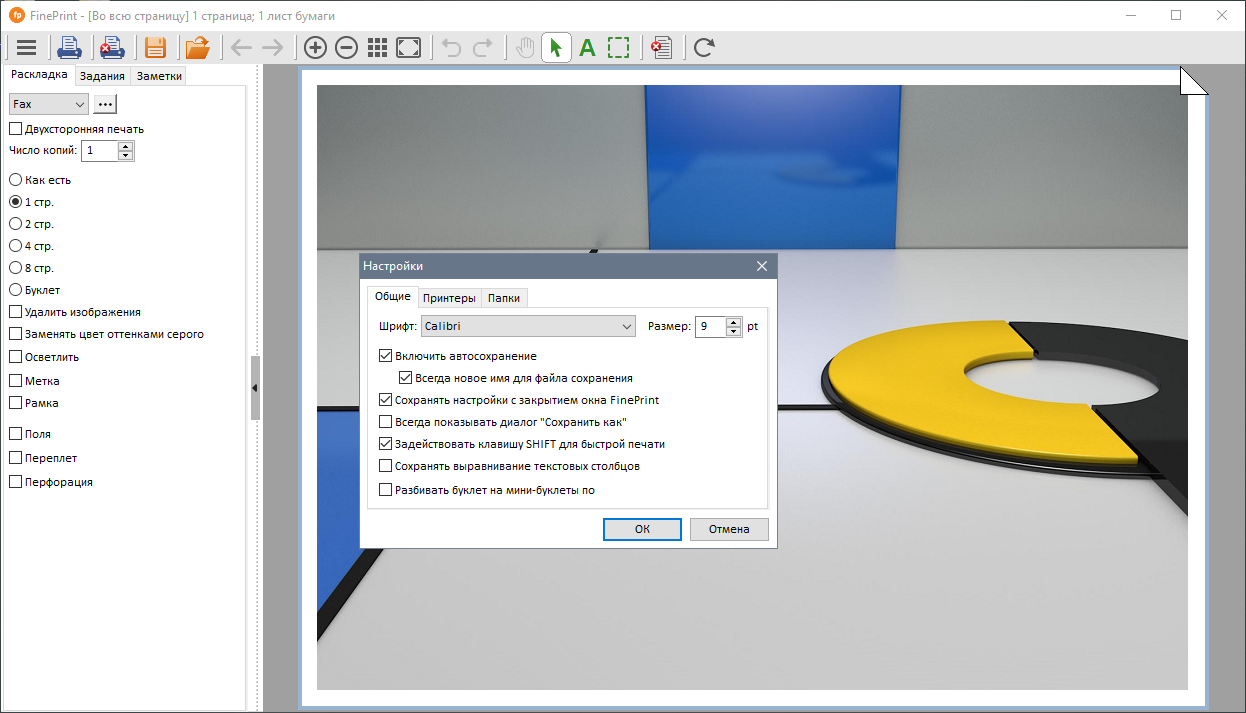Click the FinePrint logo in title bar
Image resolution: width=1246 pixels, height=713 pixels.
pyautogui.click(x=16, y=15)
